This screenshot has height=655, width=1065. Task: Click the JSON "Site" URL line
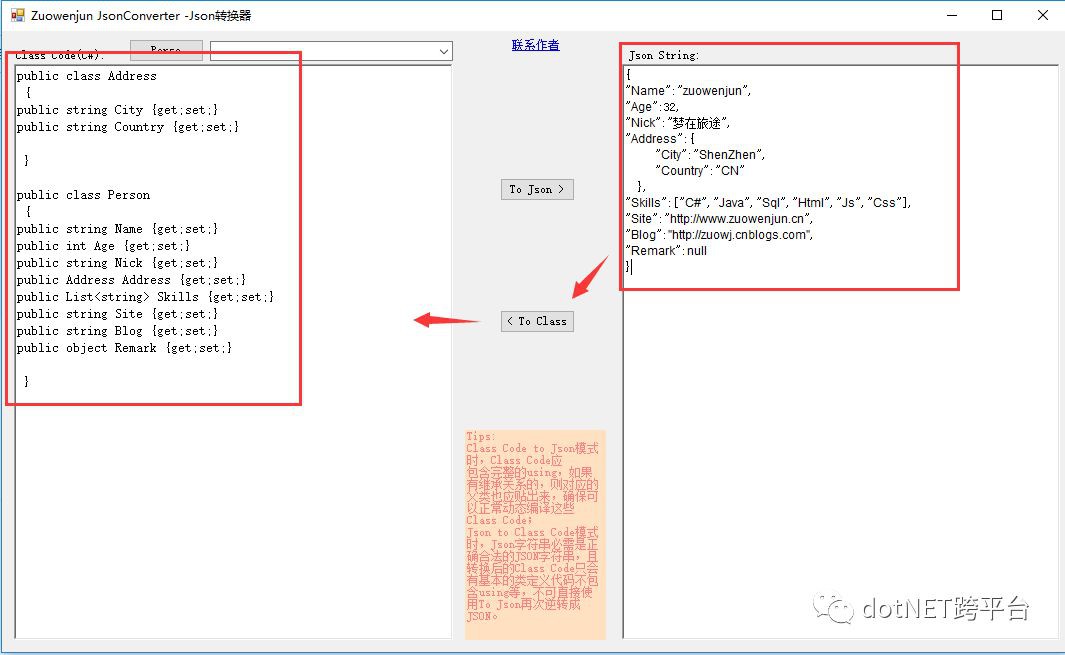pyautogui.click(x=719, y=219)
